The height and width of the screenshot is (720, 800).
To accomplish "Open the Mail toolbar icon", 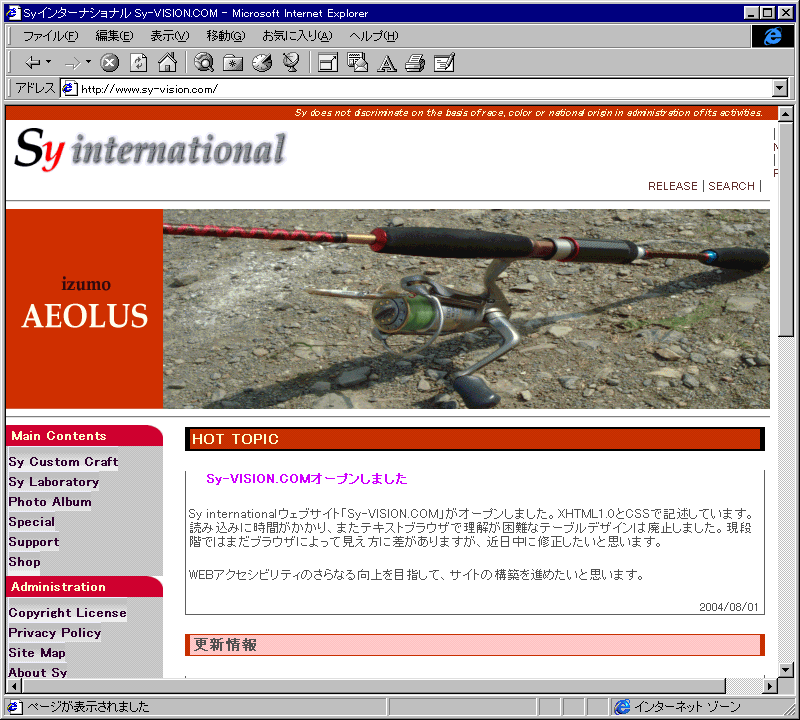I will pyautogui.click(x=357, y=63).
